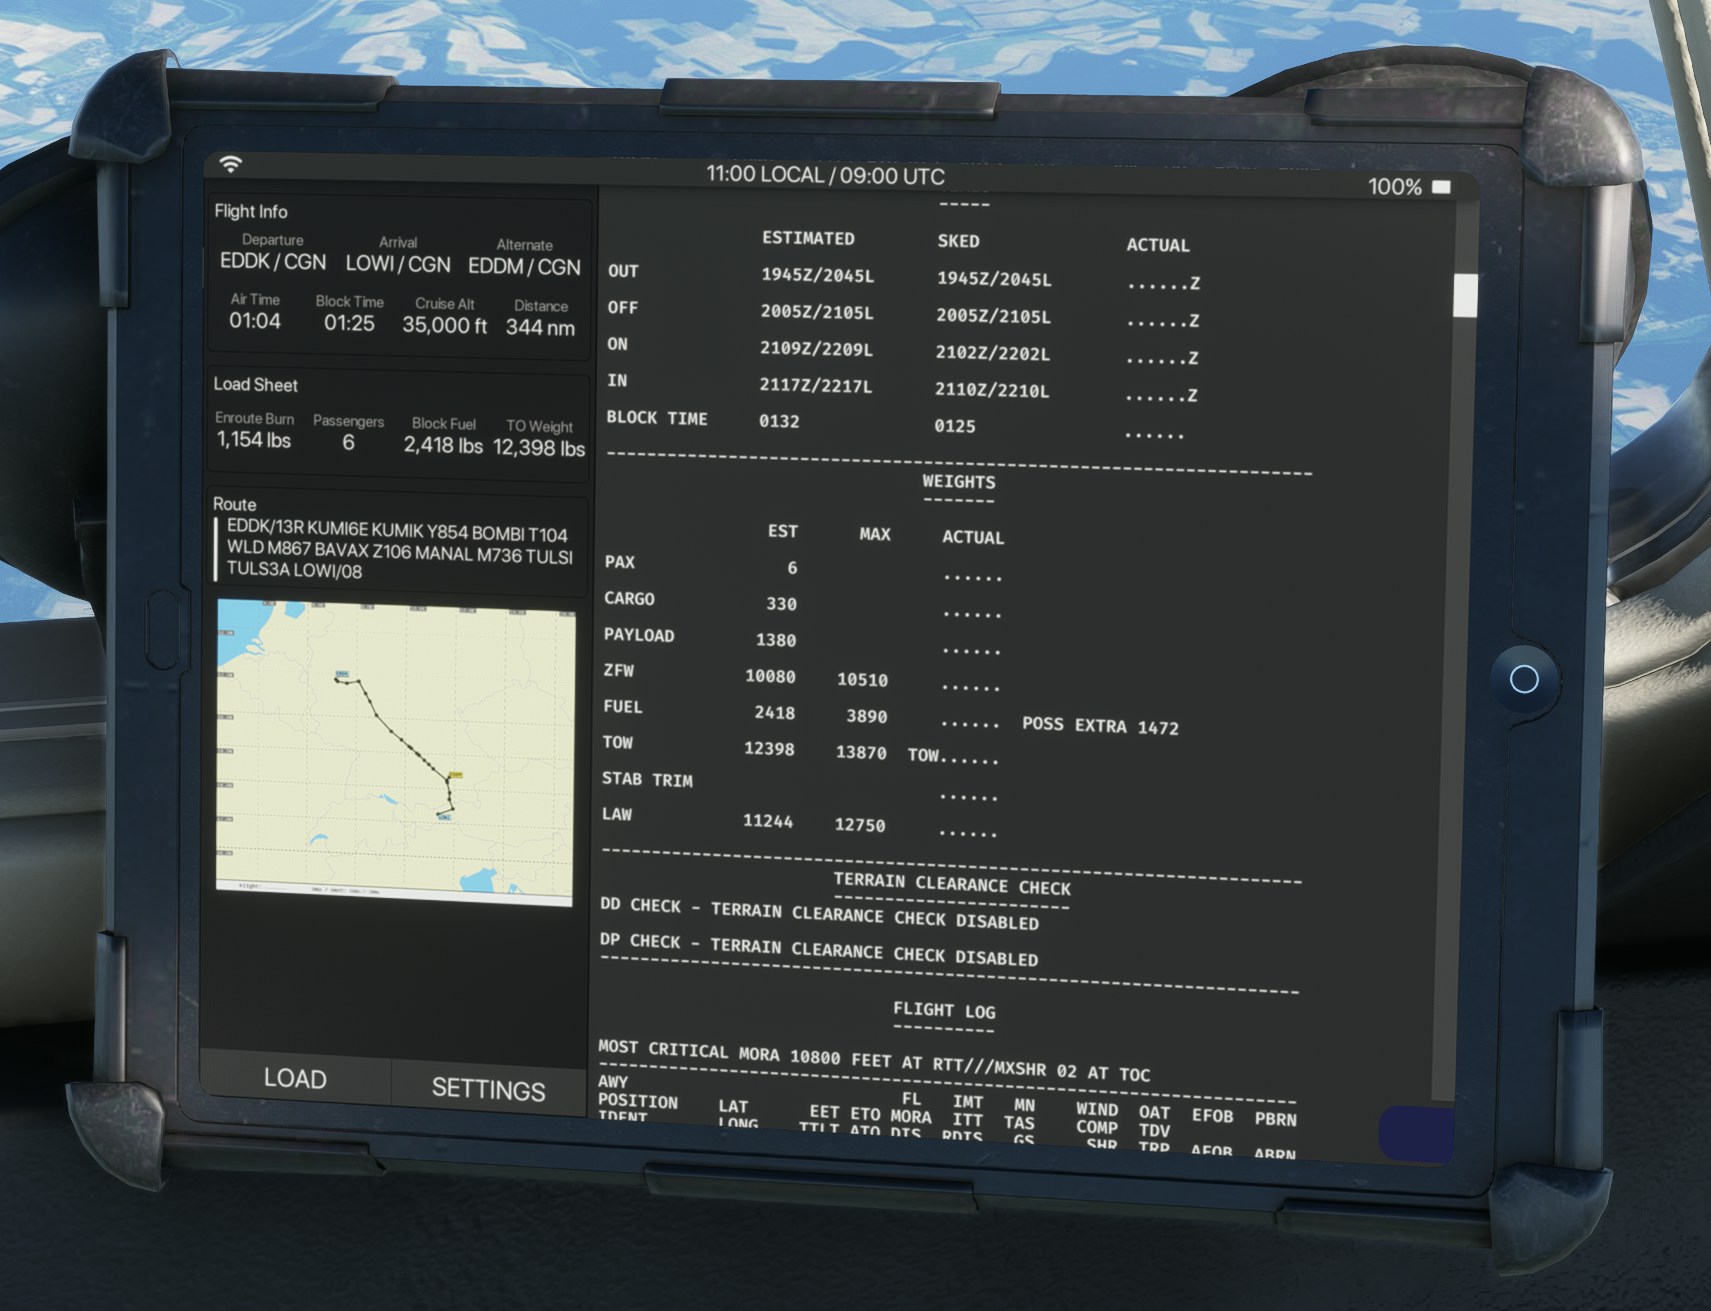This screenshot has width=1711, height=1311.
Task: Click the blue square in bottom-right corner
Action: pos(1416,1134)
